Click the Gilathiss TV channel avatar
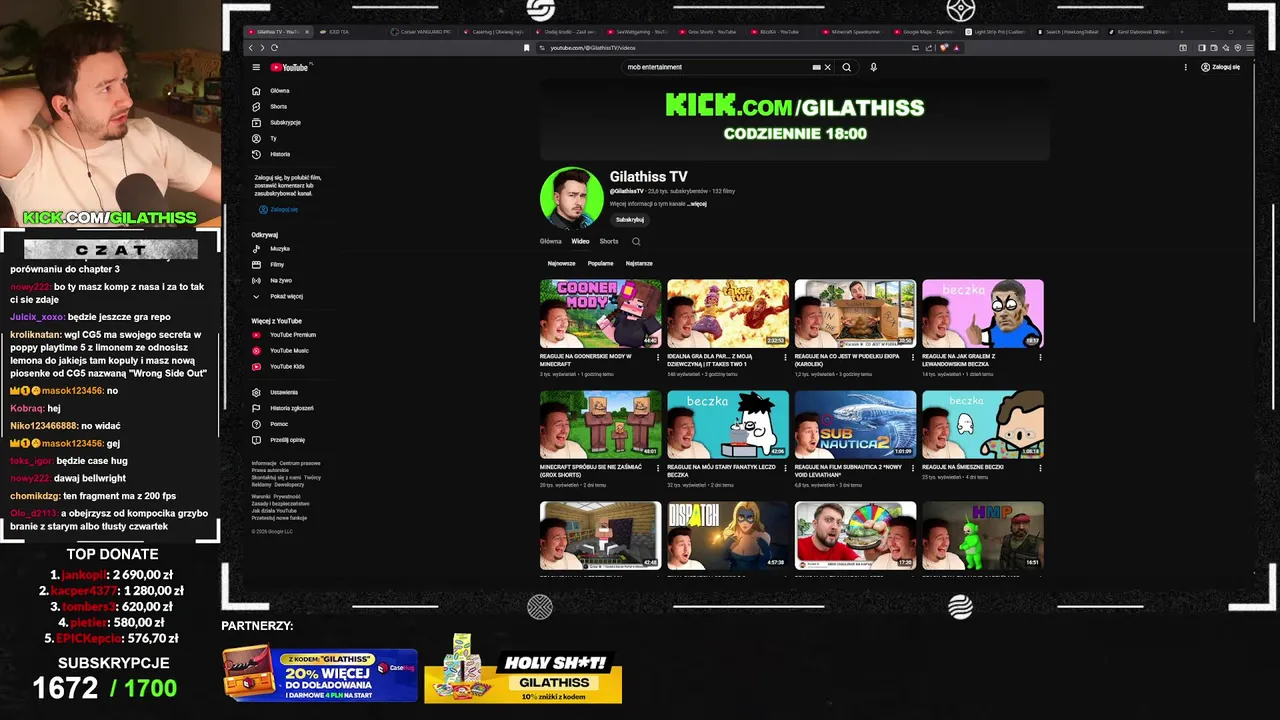This screenshot has height=720, width=1280. pyautogui.click(x=572, y=198)
